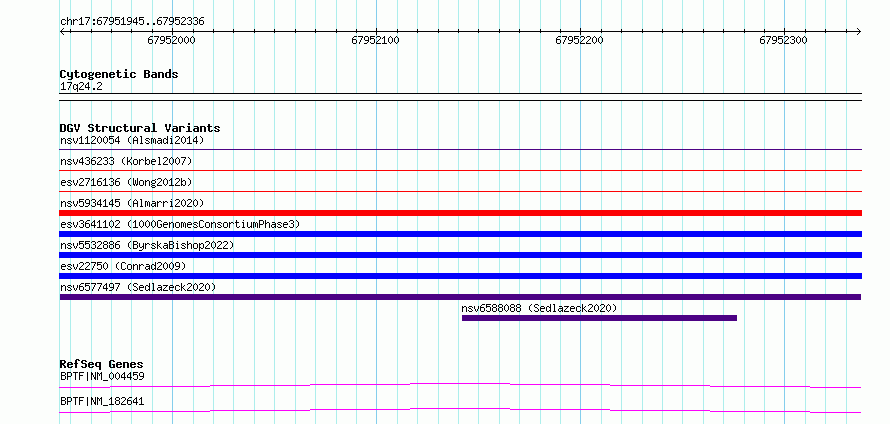Click the 17q24.2 cytogenetic band bar

point(460,97)
